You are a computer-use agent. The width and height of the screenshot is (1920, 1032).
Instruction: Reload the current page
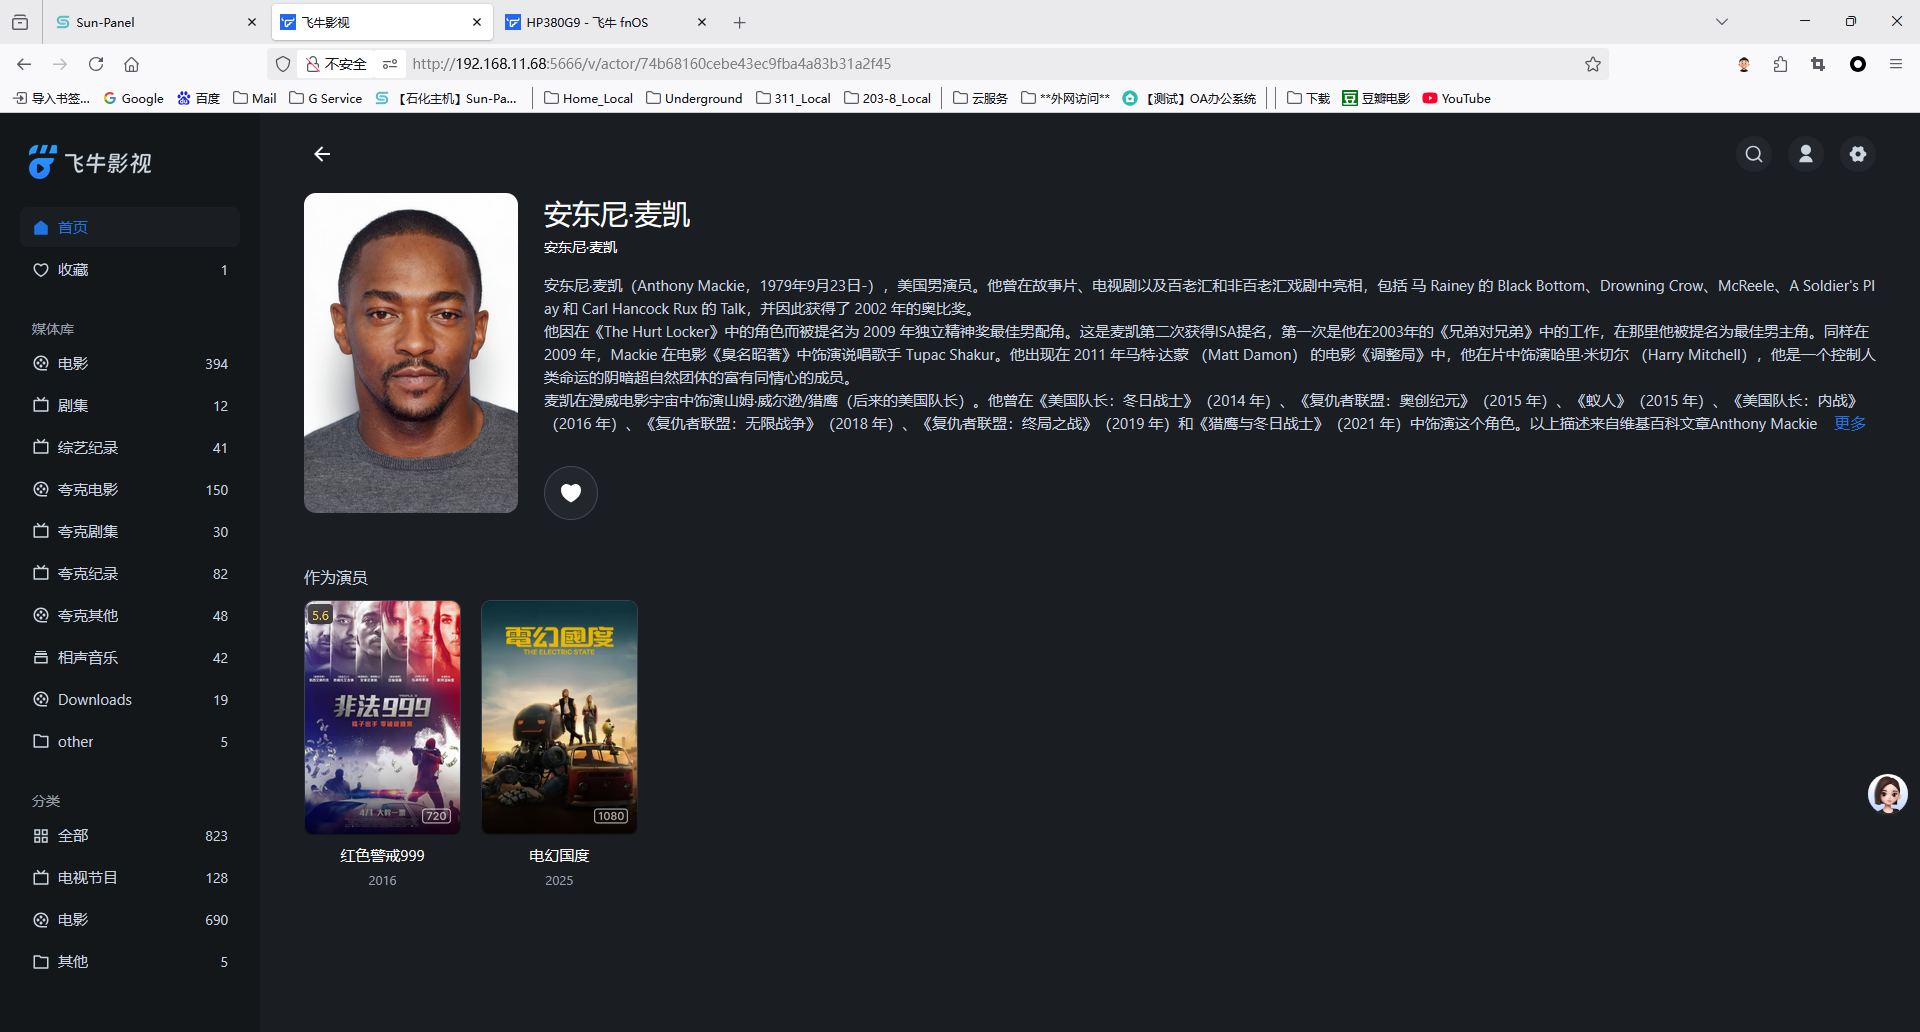(x=96, y=64)
